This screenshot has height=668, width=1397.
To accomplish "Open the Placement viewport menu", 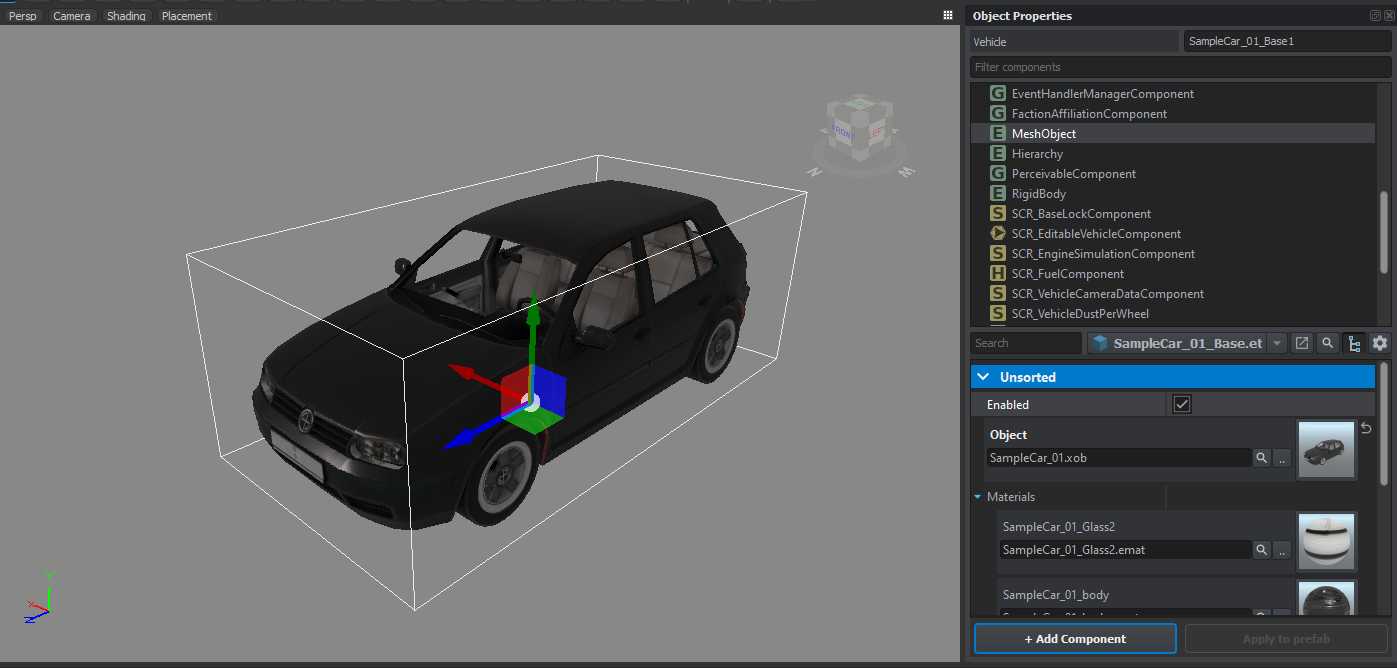I will (x=187, y=16).
